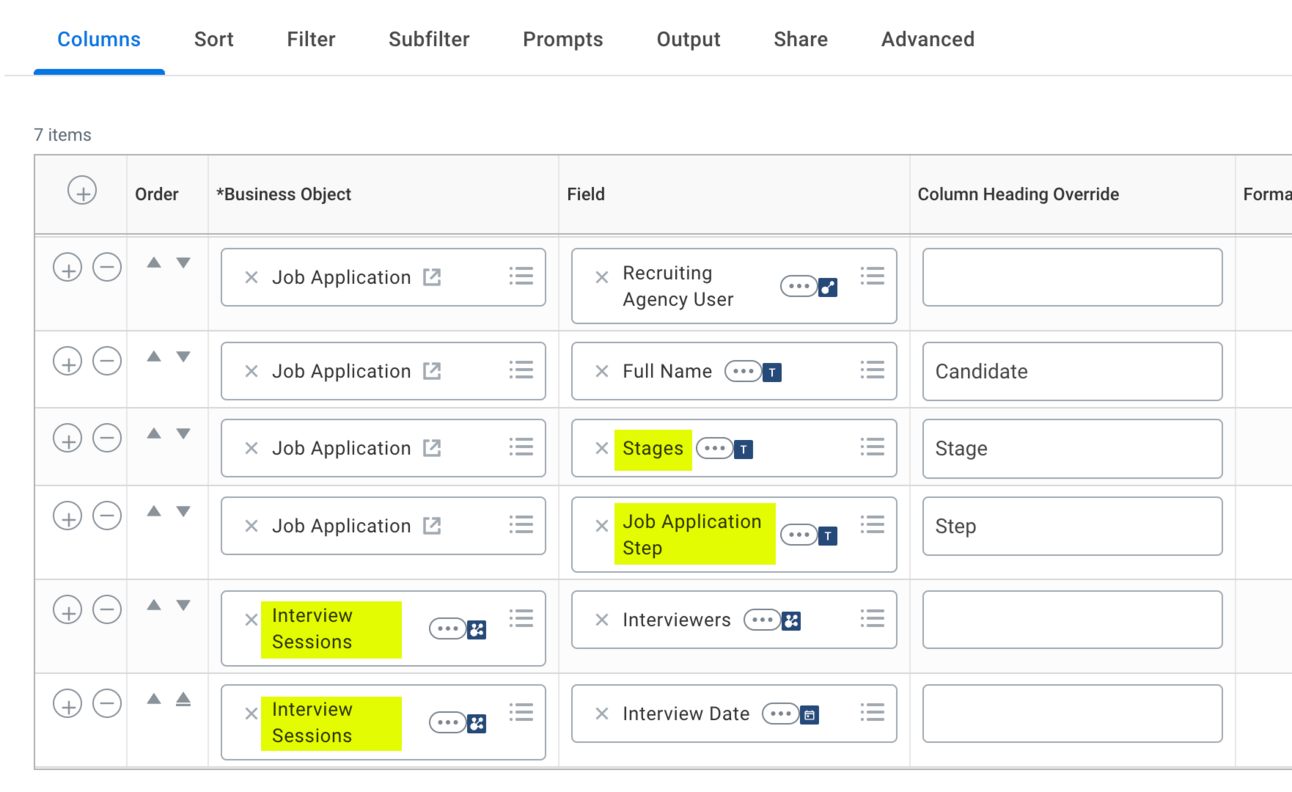Switch to the Sort tab
1292x792 pixels.
[214, 40]
